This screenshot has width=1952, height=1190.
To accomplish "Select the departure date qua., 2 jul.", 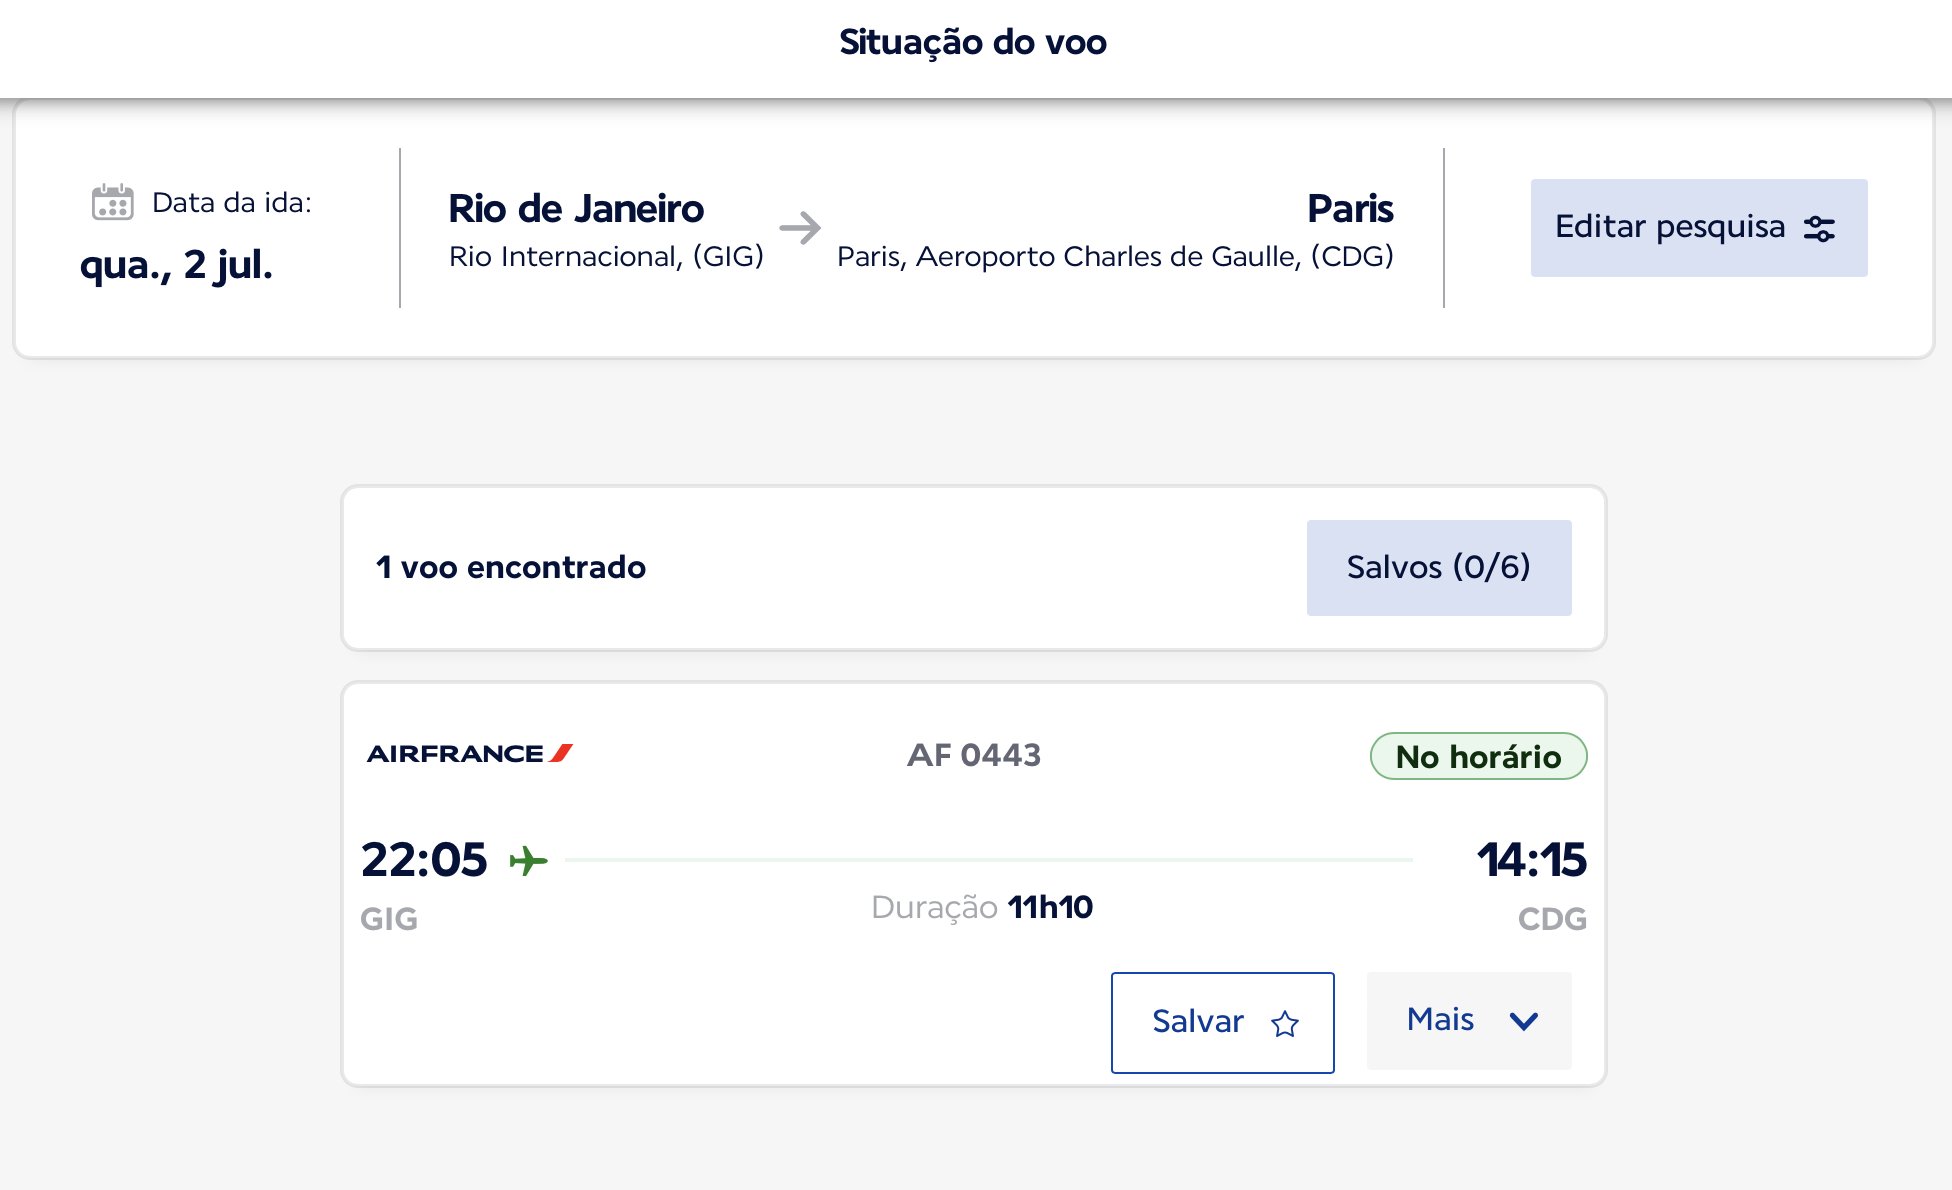I will [176, 265].
